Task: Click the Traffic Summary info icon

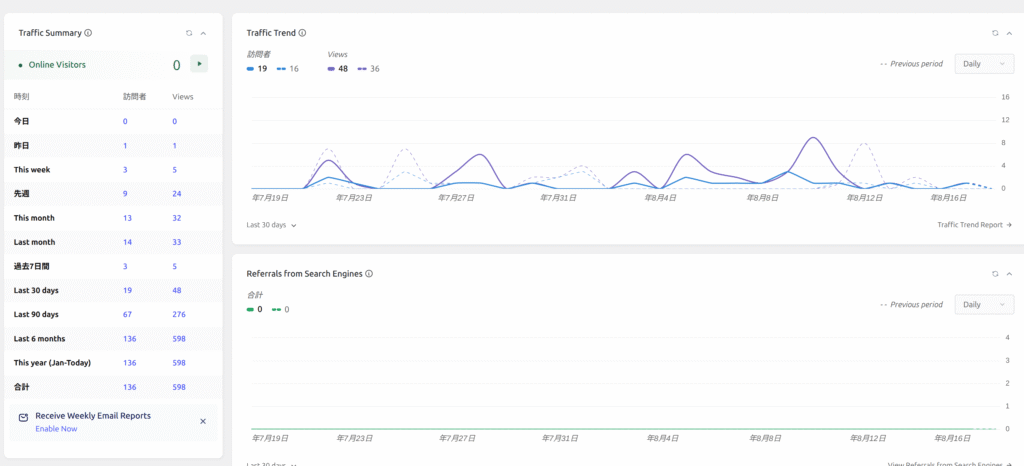Action: [88, 33]
